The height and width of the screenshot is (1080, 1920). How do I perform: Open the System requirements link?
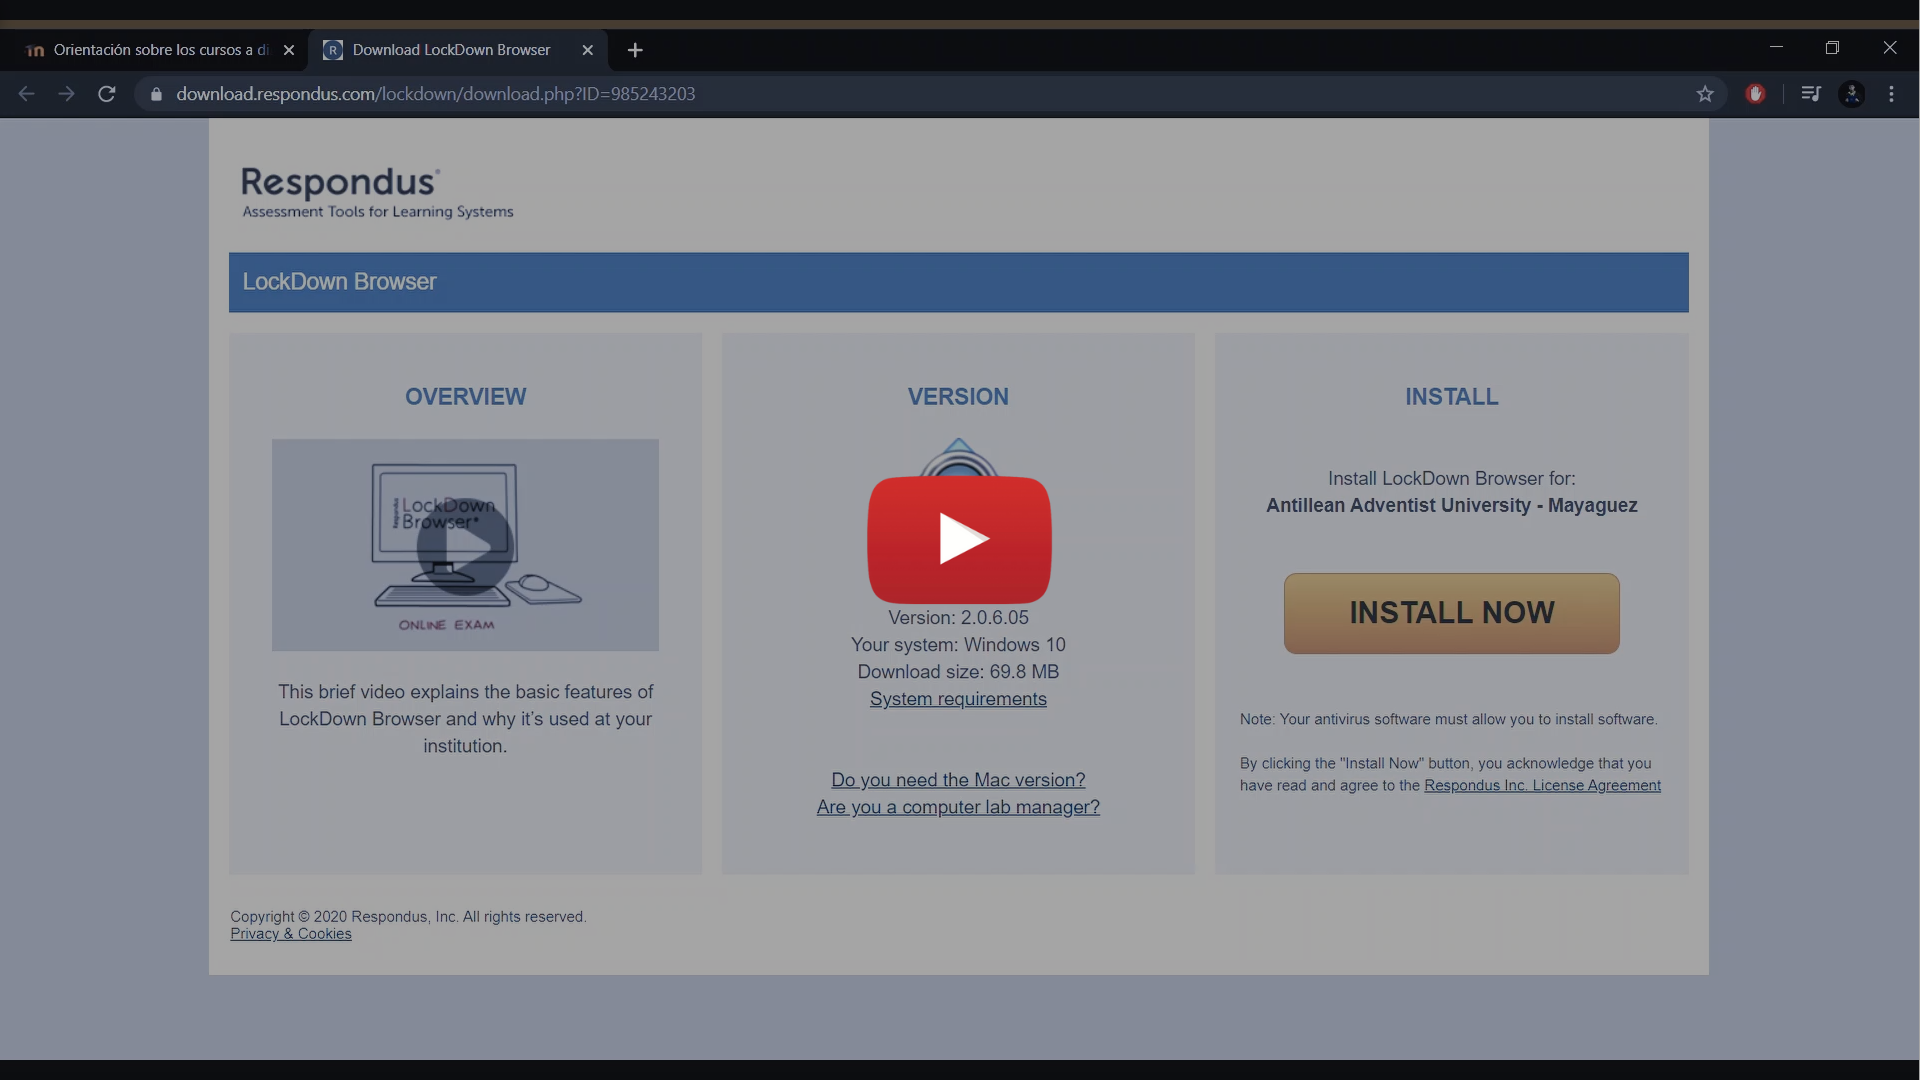click(958, 699)
